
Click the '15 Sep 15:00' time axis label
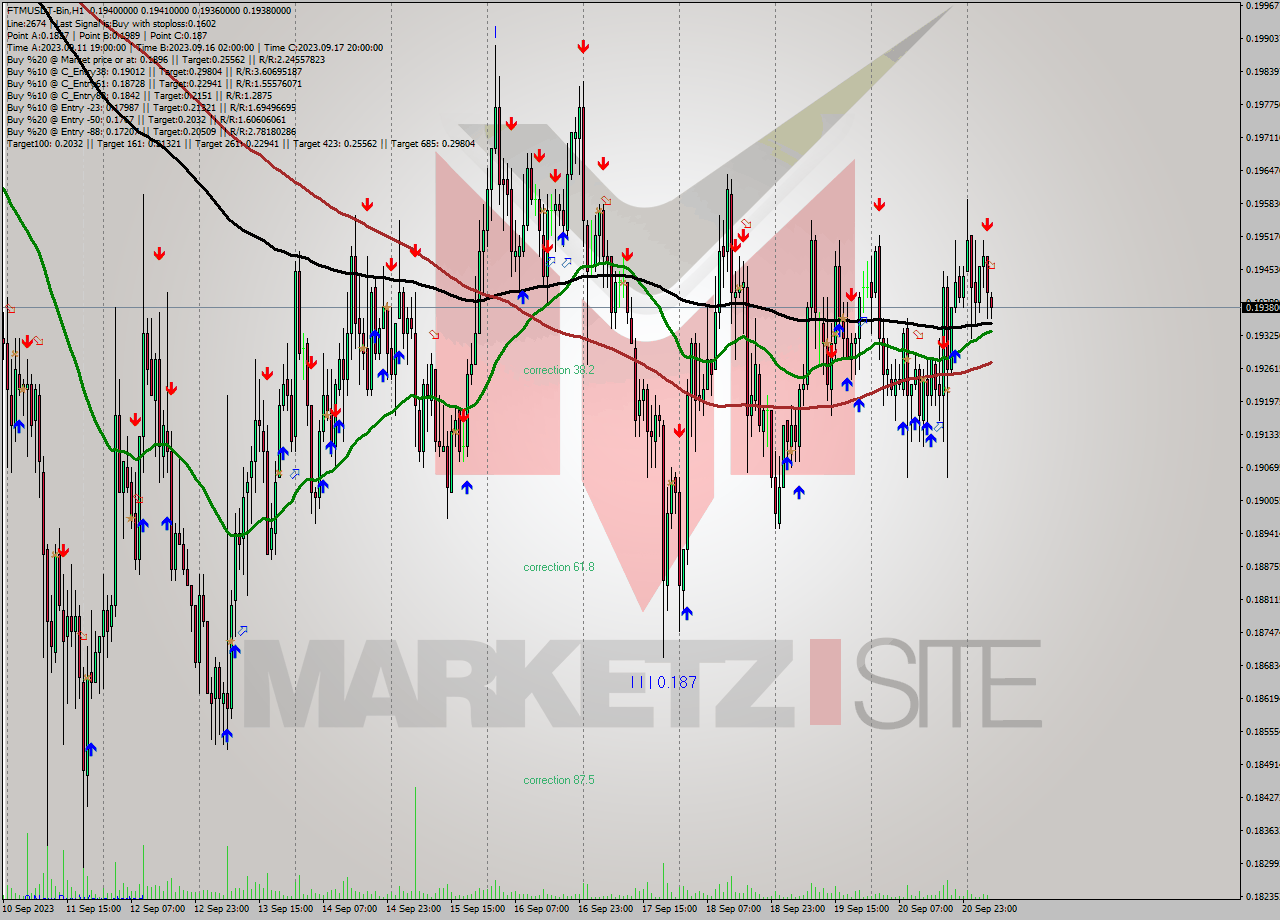(x=477, y=909)
